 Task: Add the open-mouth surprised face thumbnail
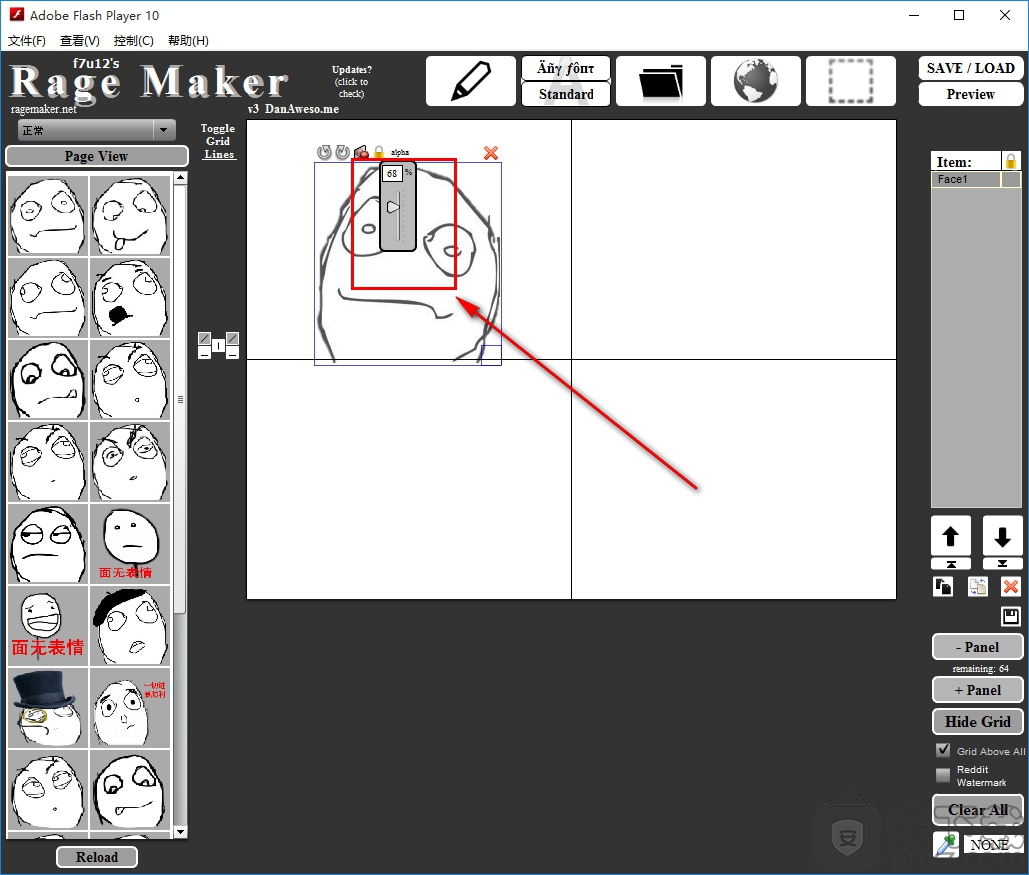click(130, 297)
